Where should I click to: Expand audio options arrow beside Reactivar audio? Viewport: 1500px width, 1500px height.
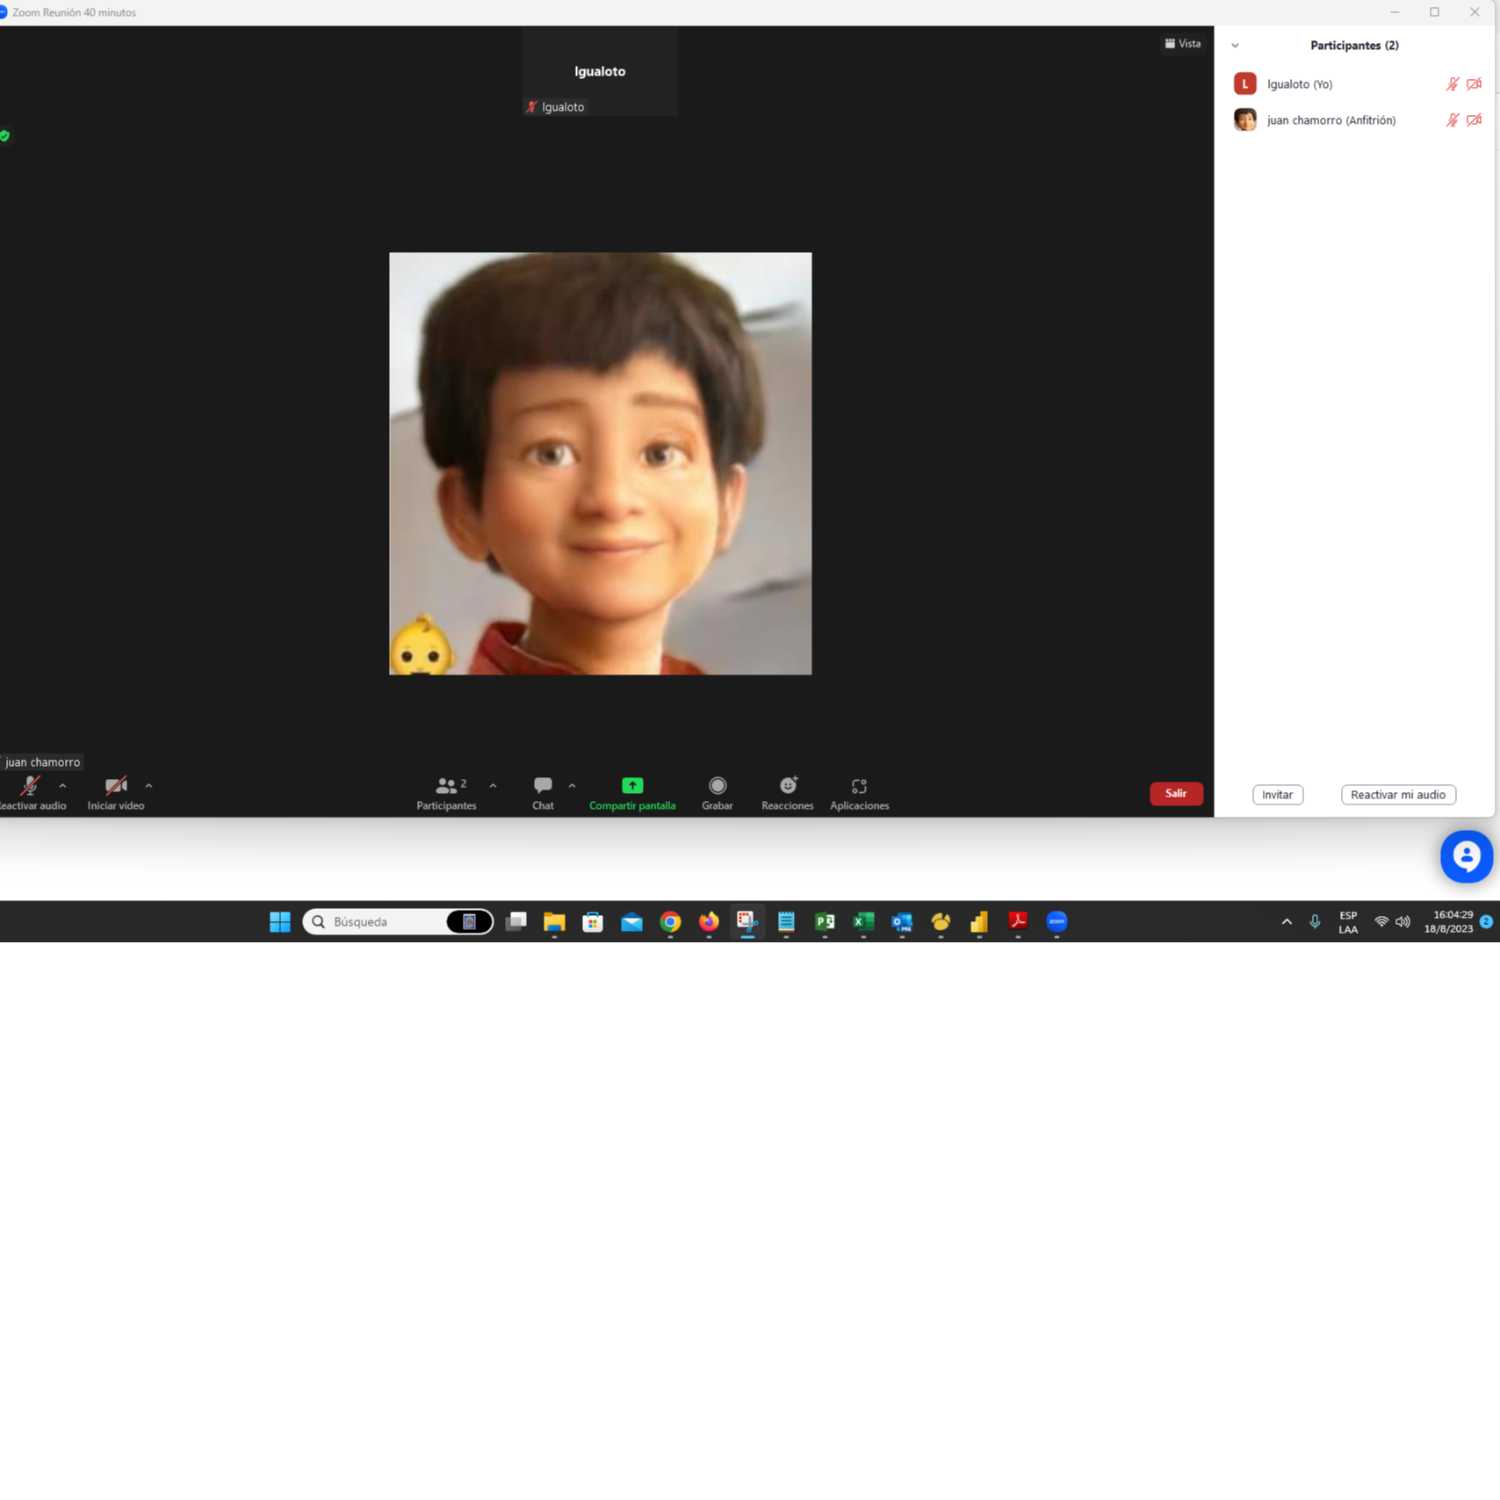tap(63, 786)
